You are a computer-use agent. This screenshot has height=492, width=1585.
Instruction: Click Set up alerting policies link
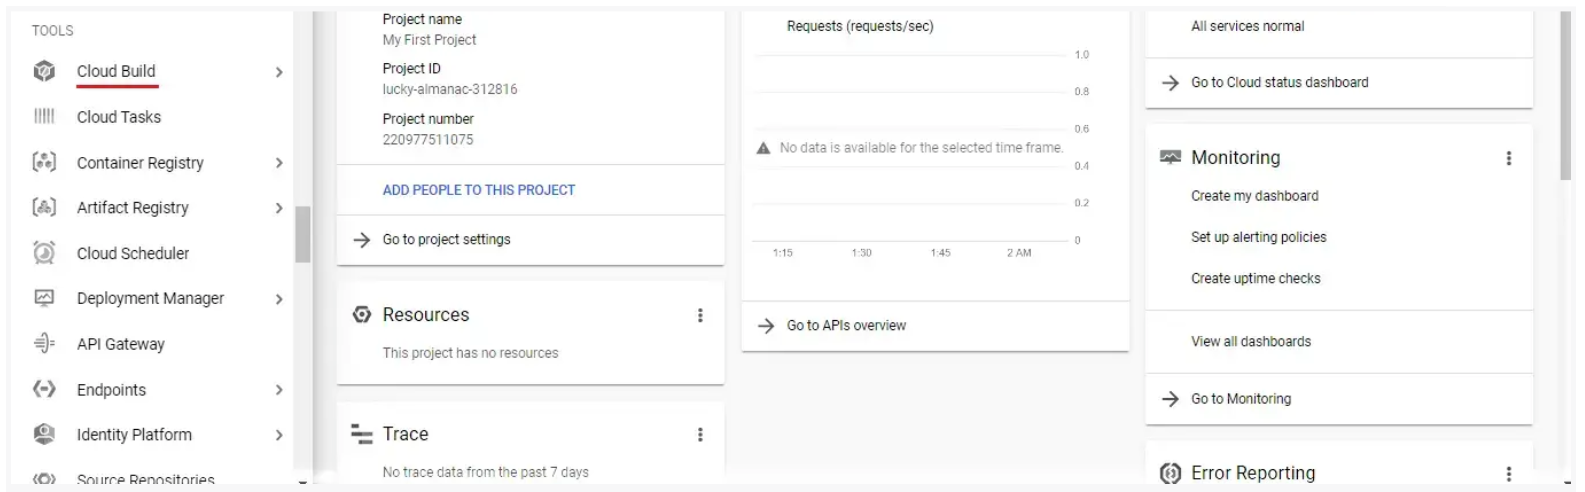(x=1258, y=237)
